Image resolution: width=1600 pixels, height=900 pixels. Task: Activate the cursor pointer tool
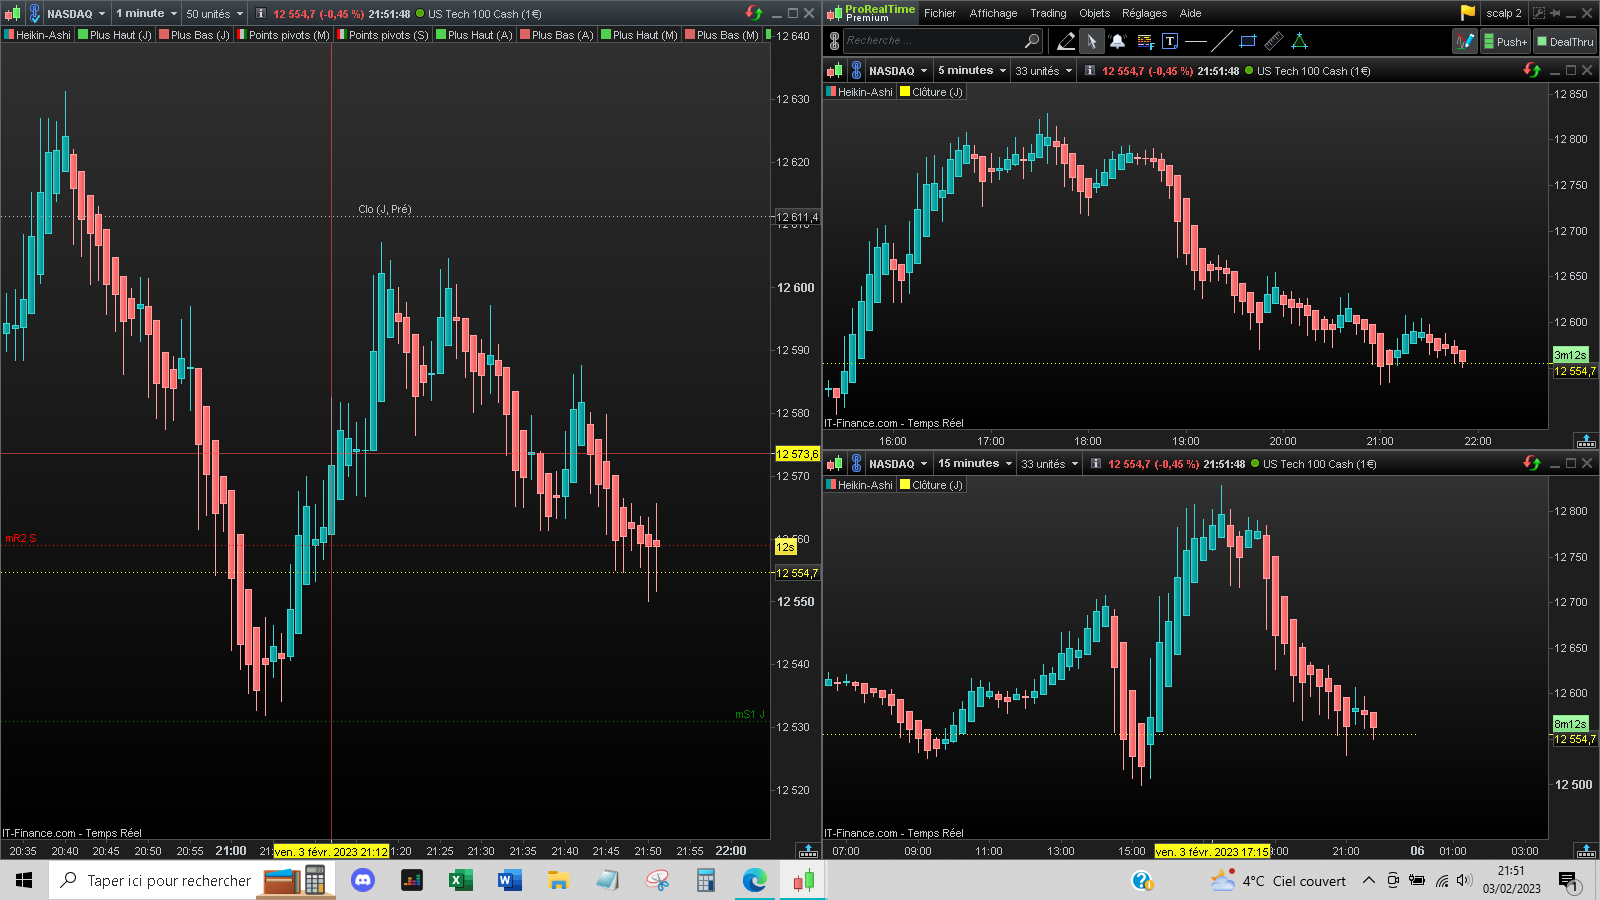click(1092, 41)
